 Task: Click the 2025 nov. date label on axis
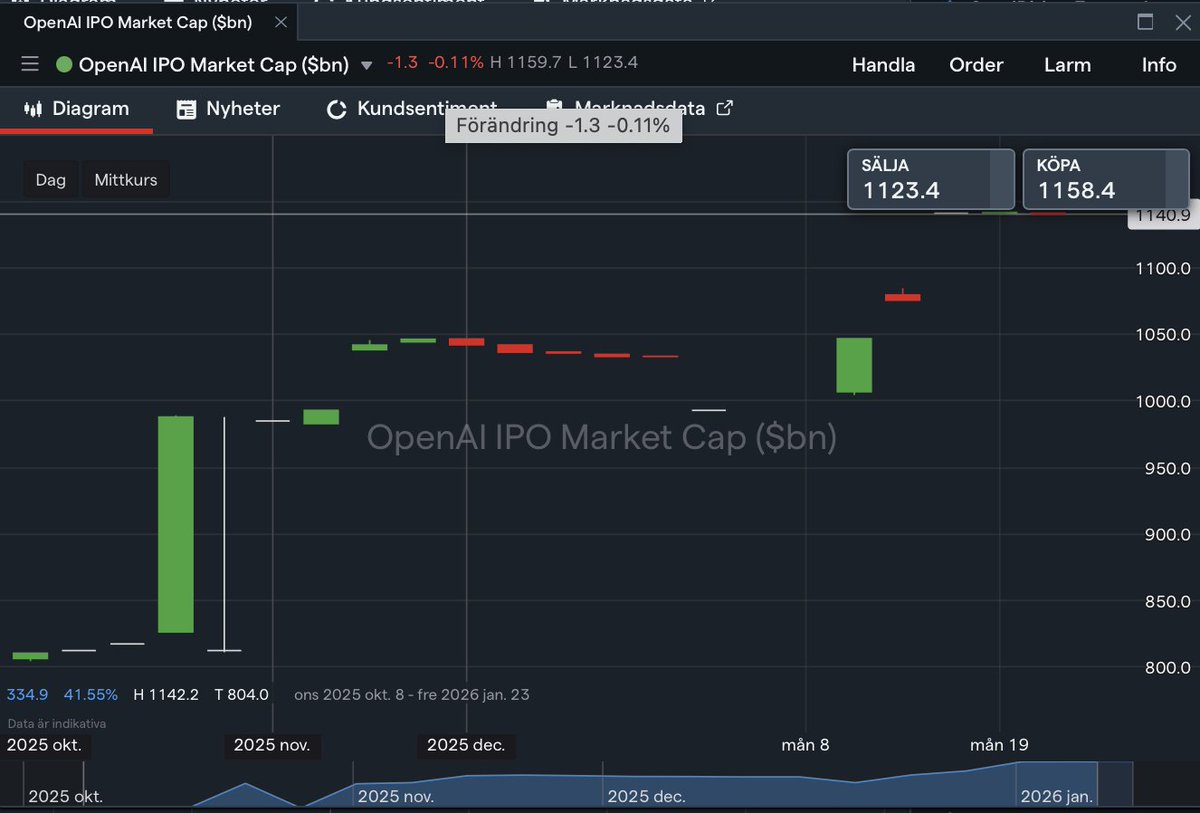click(x=272, y=745)
